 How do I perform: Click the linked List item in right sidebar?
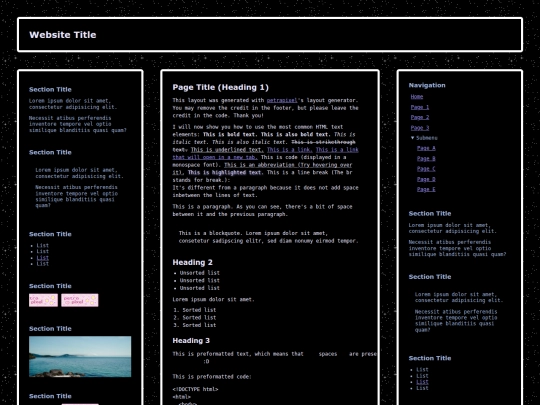point(422,382)
